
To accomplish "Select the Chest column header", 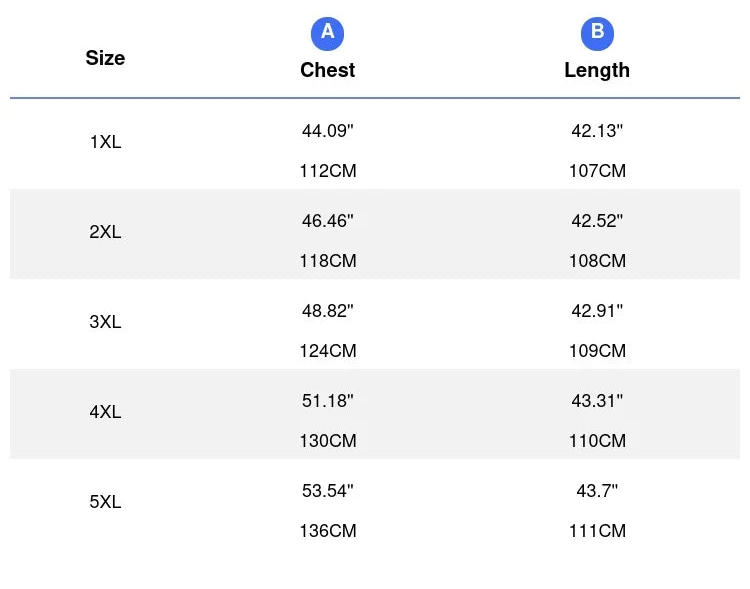I will [x=327, y=70].
